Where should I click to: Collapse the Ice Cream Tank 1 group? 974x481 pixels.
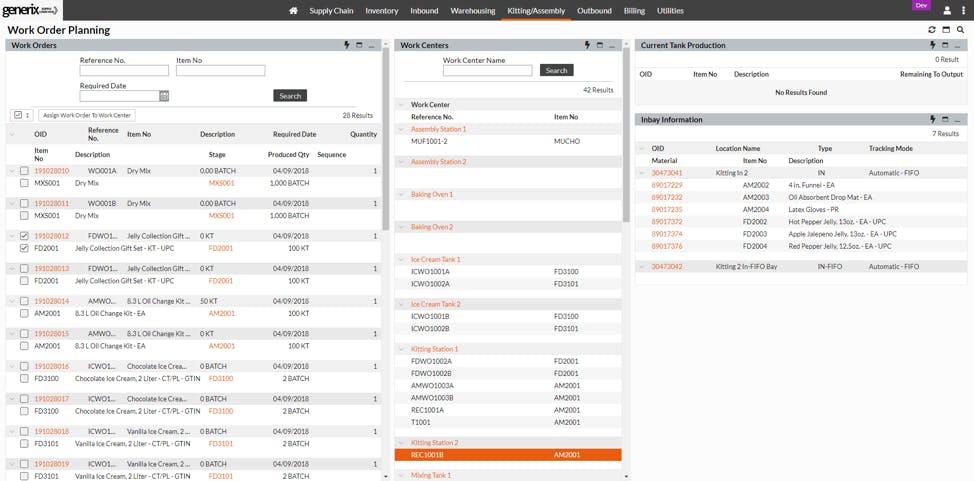pos(401,259)
